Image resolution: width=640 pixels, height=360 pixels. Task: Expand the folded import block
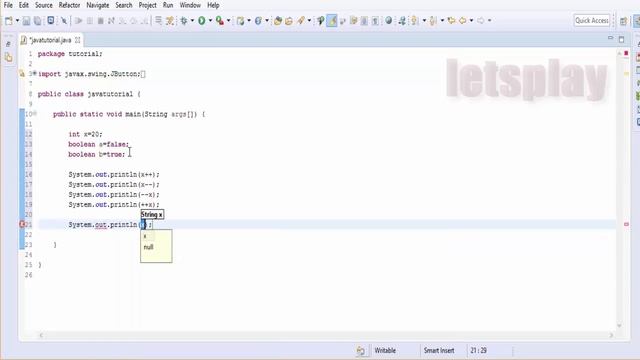pyautogui.click(x=35, y=74)
